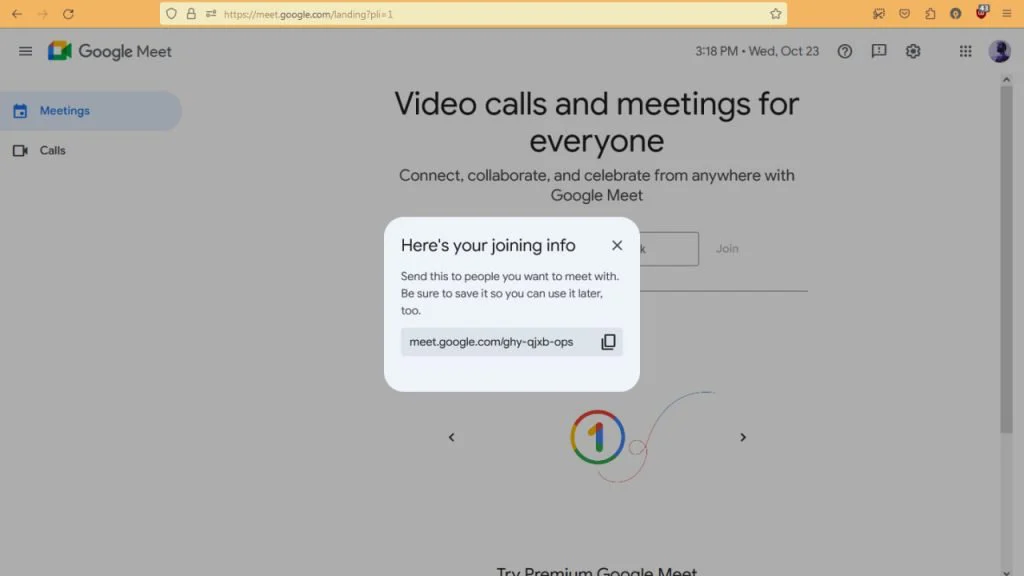Viewport: 1024px width, 576px height.
Task: Advance the carousel with right chevron
Action: pos(743,437)
